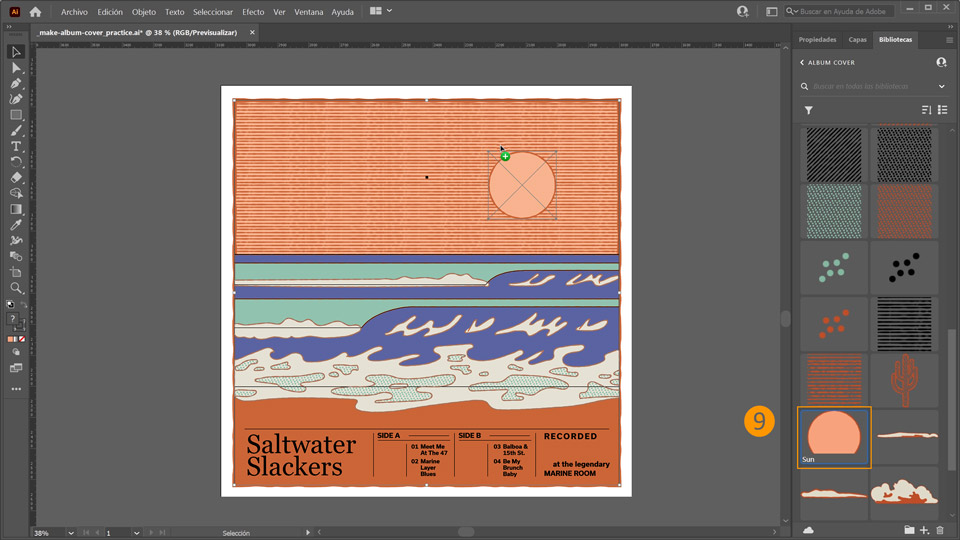This screenshot has height=540, width=960.
Task: Select the Eyedropper tool
Action: click(x=16, y=225)
